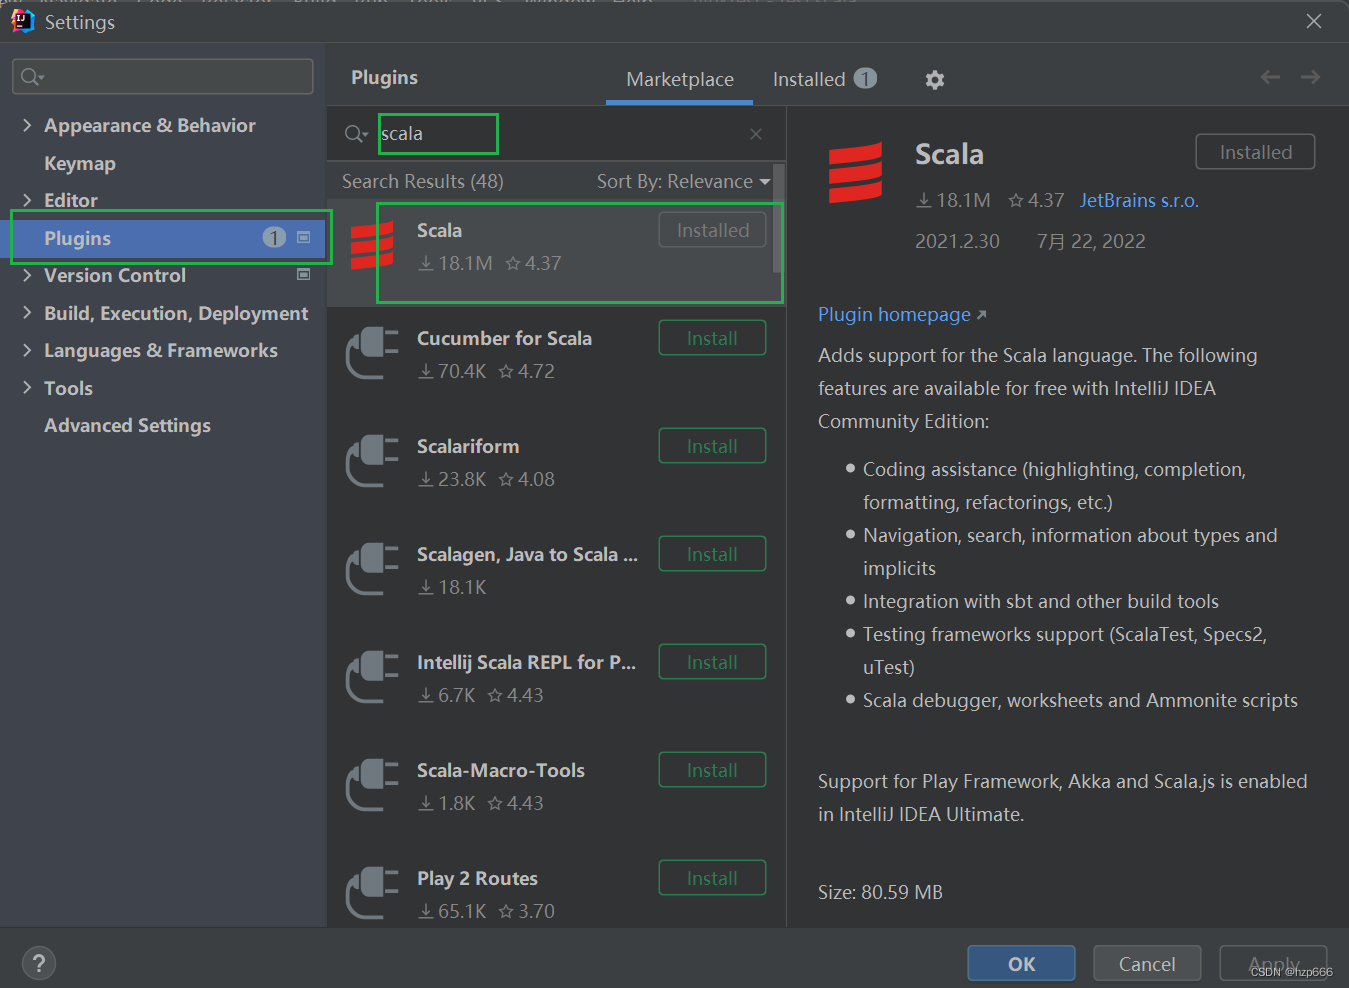Image resolution: width=1349 pixels, height=988 pixels.
Task: Click the Scala plugin icon in results list
Action: pos(372,246)
